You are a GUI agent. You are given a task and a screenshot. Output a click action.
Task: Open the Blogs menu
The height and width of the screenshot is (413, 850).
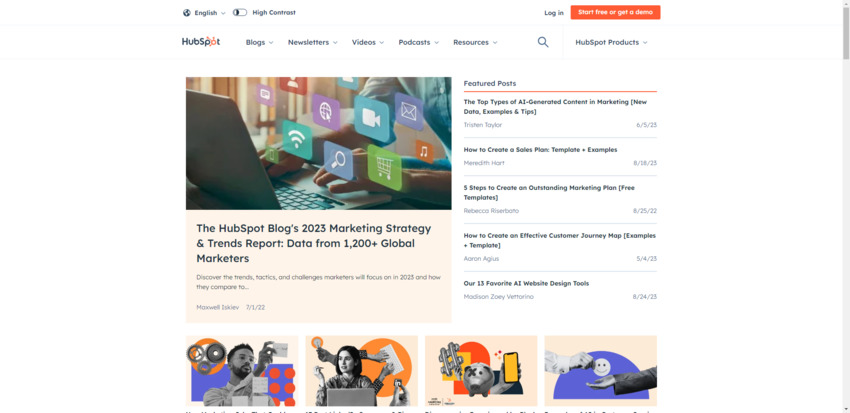click(259, 42)
